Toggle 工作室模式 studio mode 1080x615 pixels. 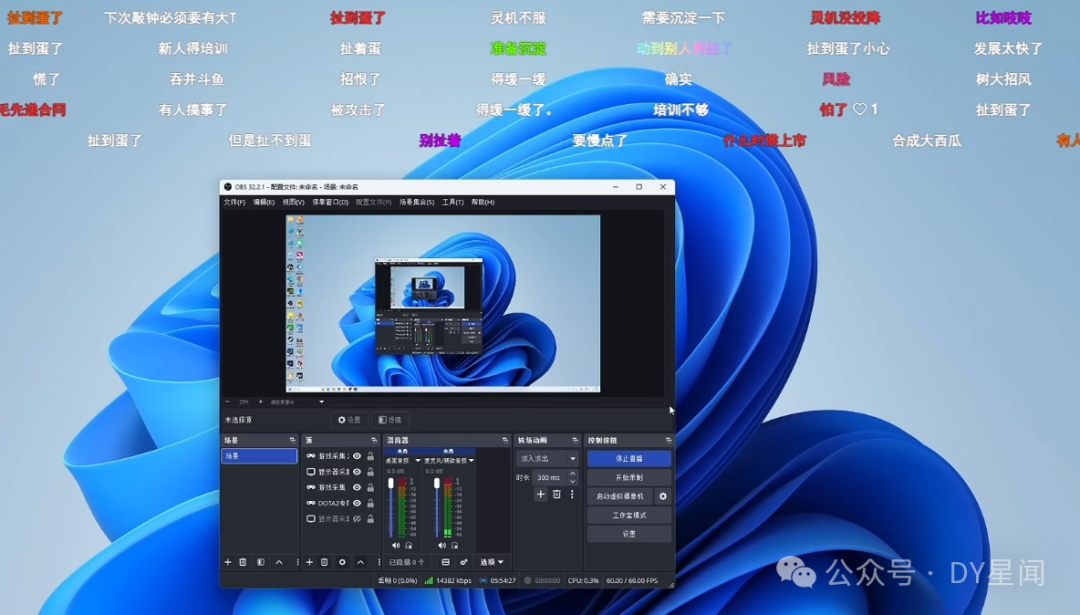pos(629,515)
